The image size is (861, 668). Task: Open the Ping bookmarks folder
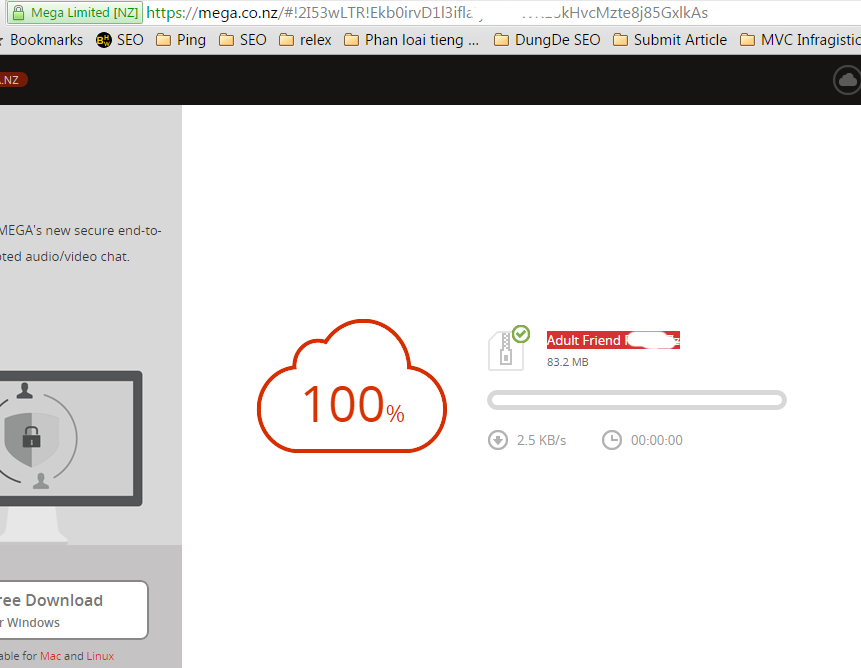point(181,40)
